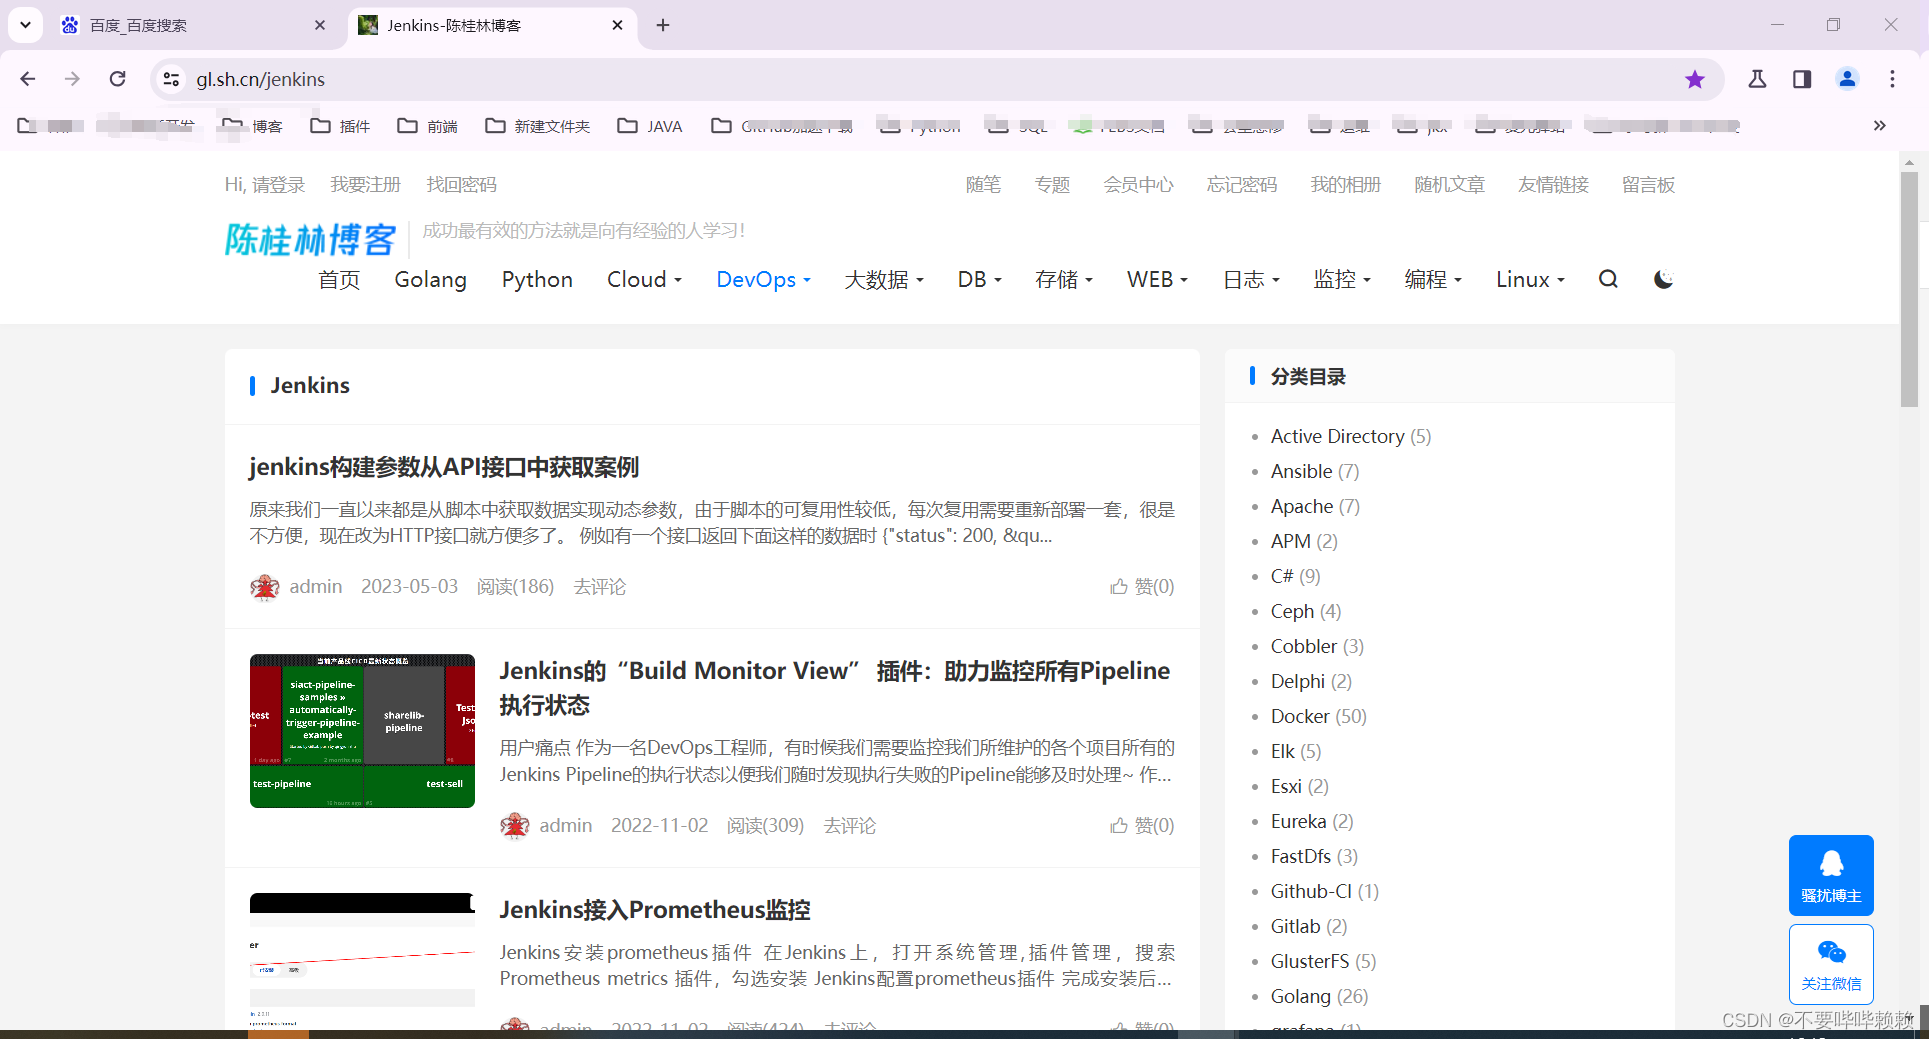Click the 陈桂林博客 logo
This screenshot has width=1929, height=1039.
310,240
